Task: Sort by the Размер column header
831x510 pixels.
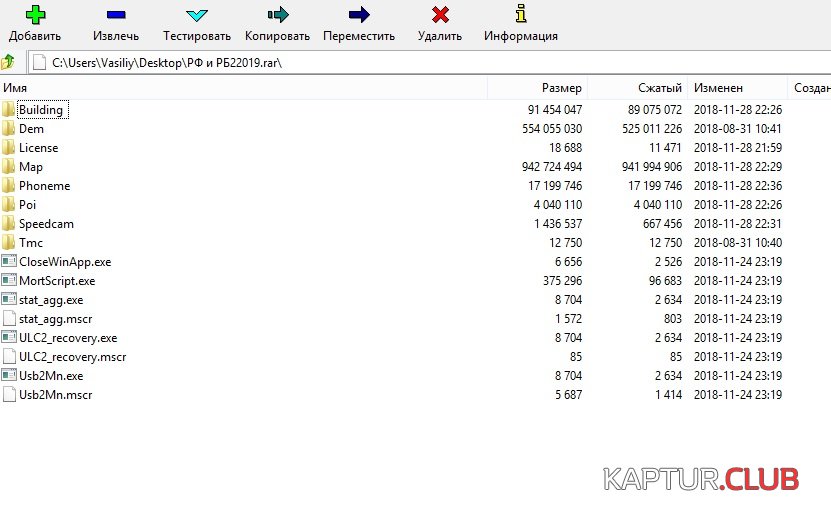Action: click(537, 88)
